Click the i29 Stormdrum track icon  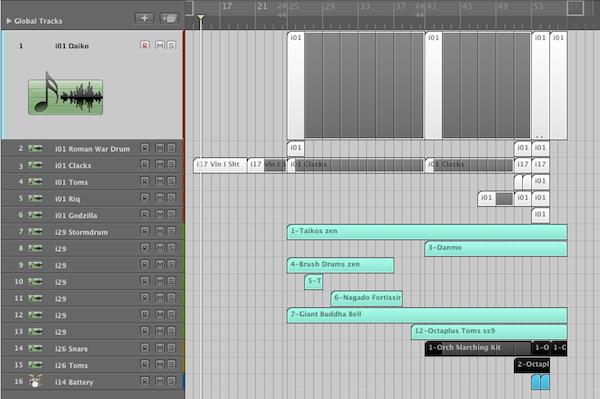(x=35, y=231)
